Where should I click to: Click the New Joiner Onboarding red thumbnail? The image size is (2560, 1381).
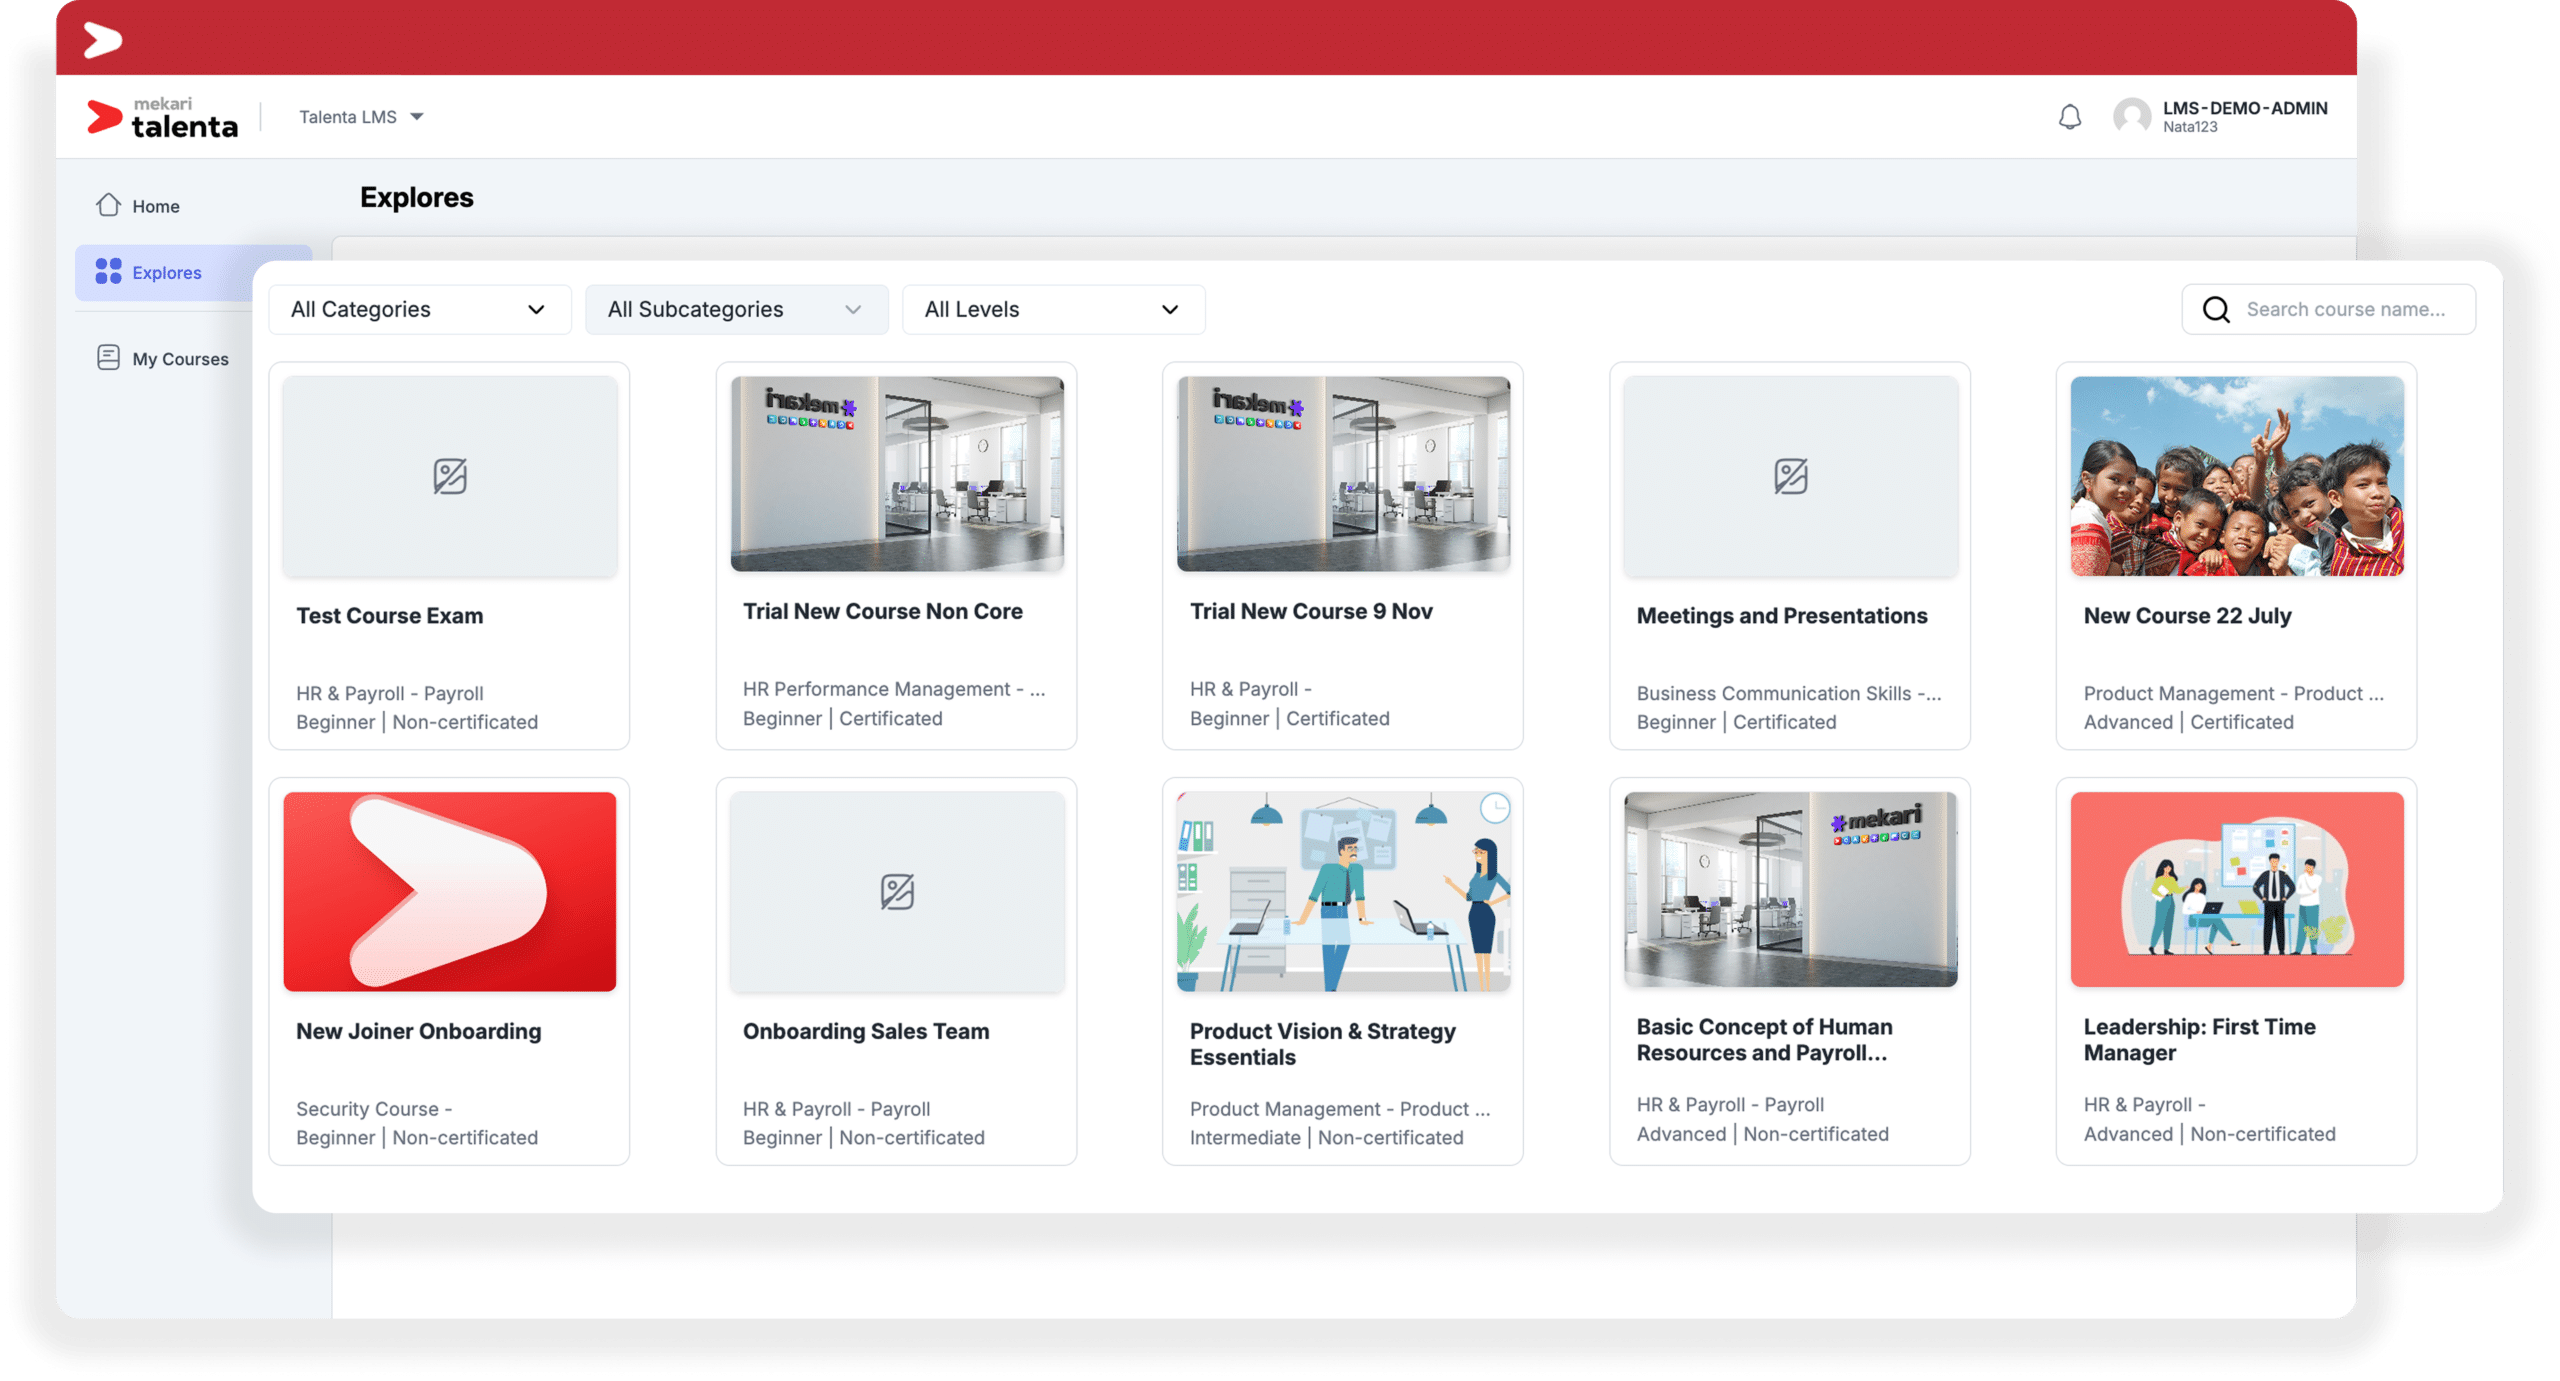(x=449, y=891)
